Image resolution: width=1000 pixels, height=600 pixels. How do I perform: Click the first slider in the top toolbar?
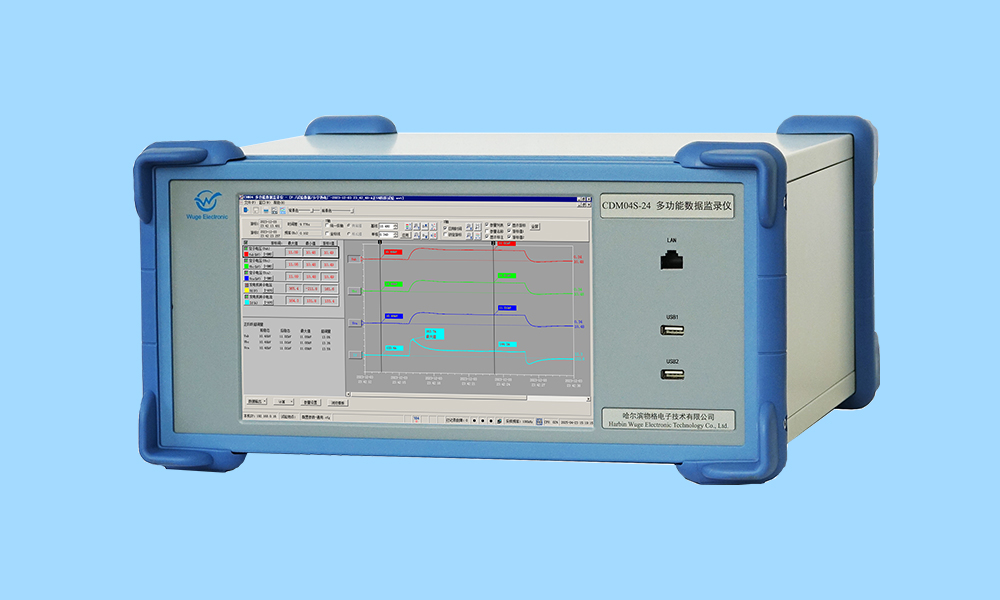click(x=298, y=211)
